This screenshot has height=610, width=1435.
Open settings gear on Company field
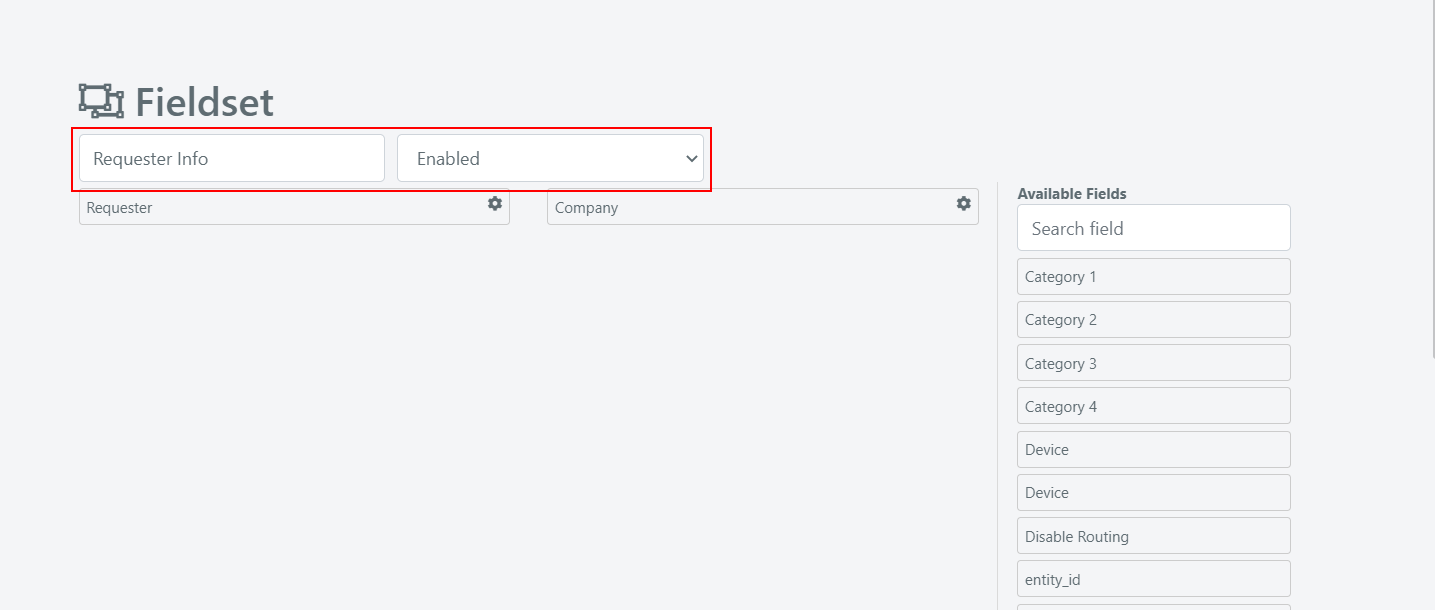coord(964,204)
